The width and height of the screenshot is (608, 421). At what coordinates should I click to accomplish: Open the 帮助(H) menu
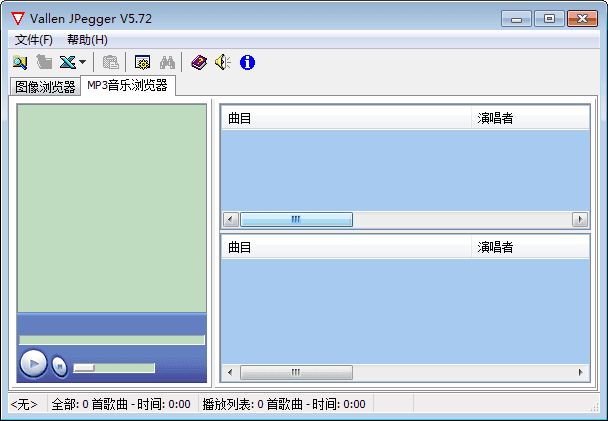click(87, 40)
